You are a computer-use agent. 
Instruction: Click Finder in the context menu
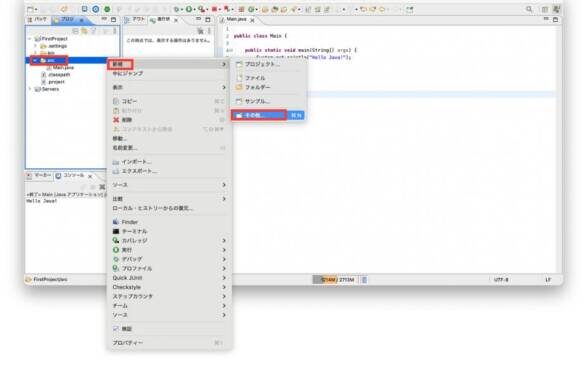click(x=169, y=222)
